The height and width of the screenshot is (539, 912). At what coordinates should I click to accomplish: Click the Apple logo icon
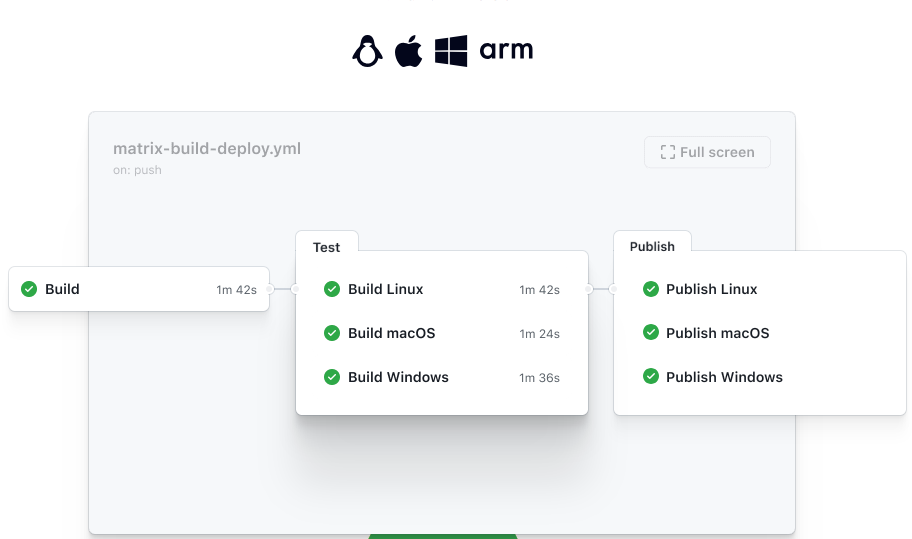[408, 51]
